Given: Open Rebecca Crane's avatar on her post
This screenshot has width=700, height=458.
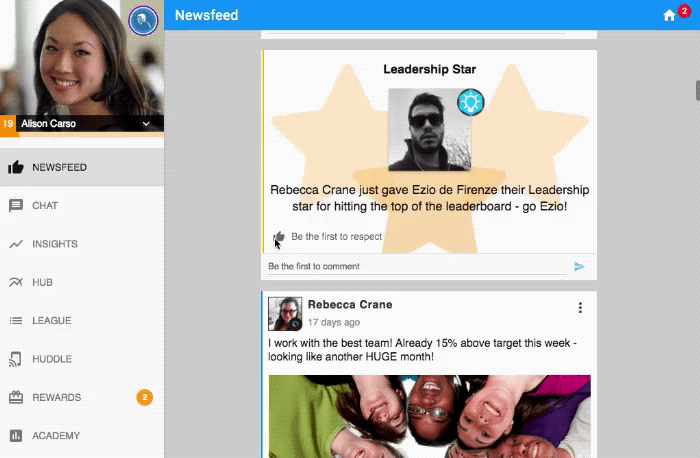Looking at the screenshot, I should coord(285,314).
